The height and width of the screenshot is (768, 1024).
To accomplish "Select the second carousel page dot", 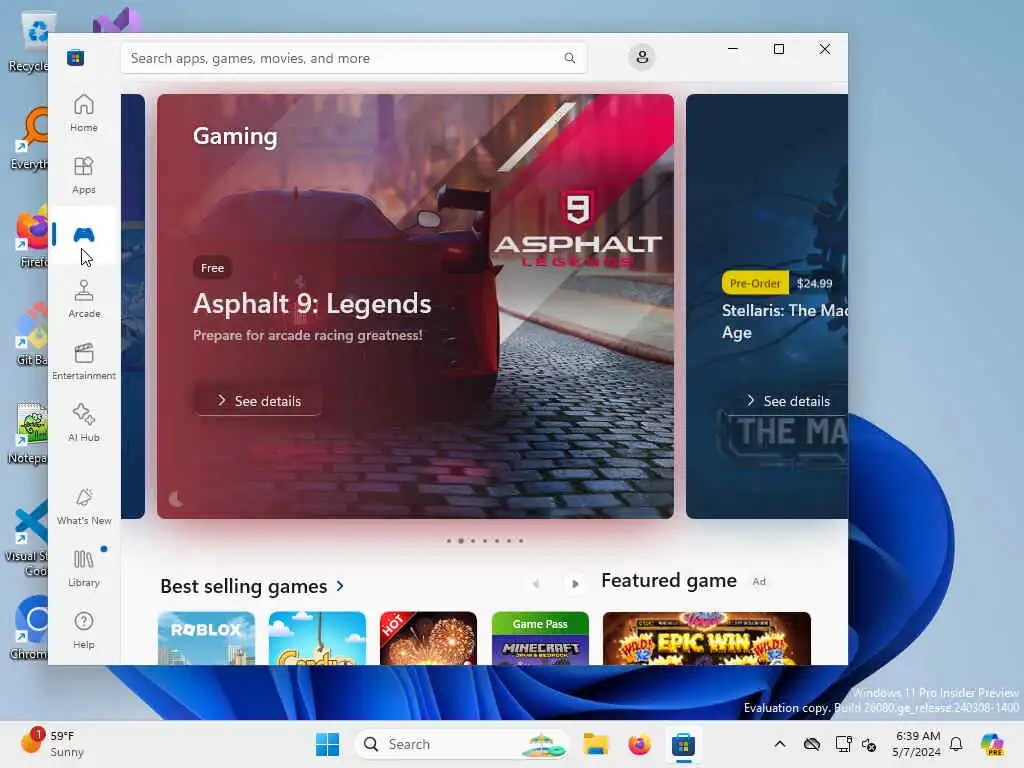I will click(461, 541).
